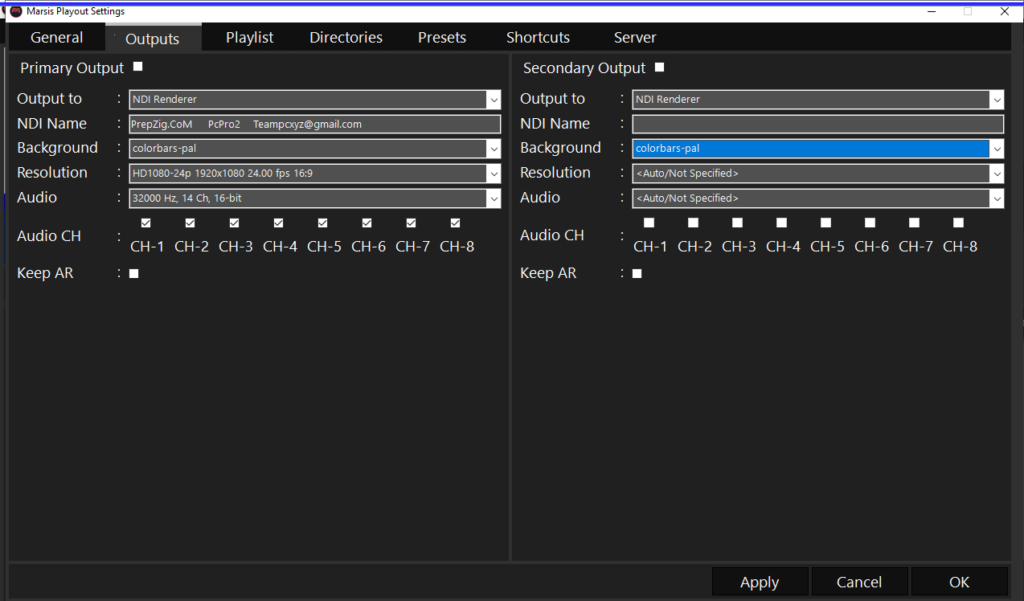Enable the Secondary Output checkbox
This screenshot has width=1024, height=601.
point(660,67)
